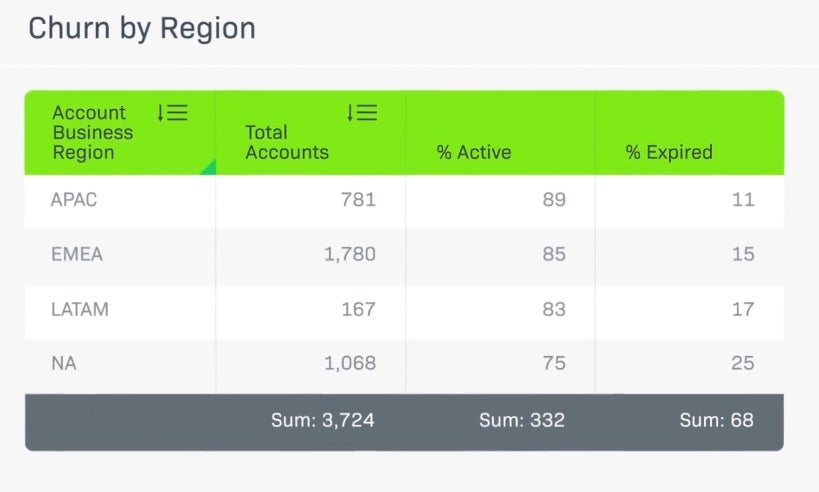Select the NA region row

(x=63, y=364)
